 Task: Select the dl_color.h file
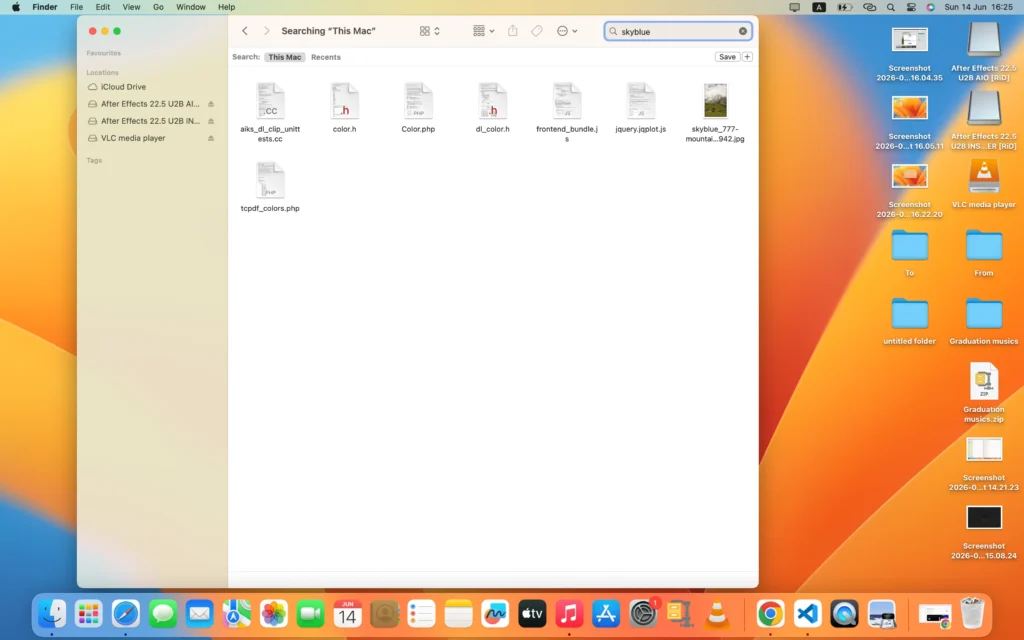coord(492,108)
